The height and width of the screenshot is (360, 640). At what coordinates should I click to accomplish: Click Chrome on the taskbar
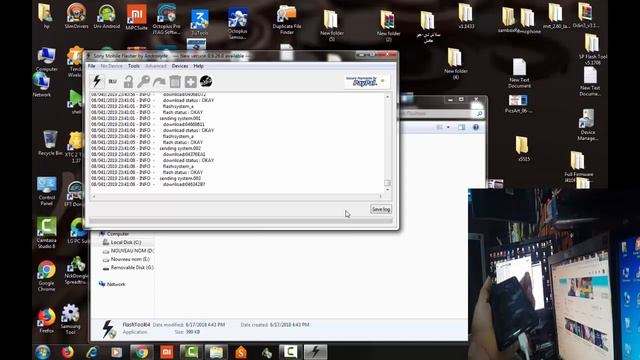(x=142, y=351)
